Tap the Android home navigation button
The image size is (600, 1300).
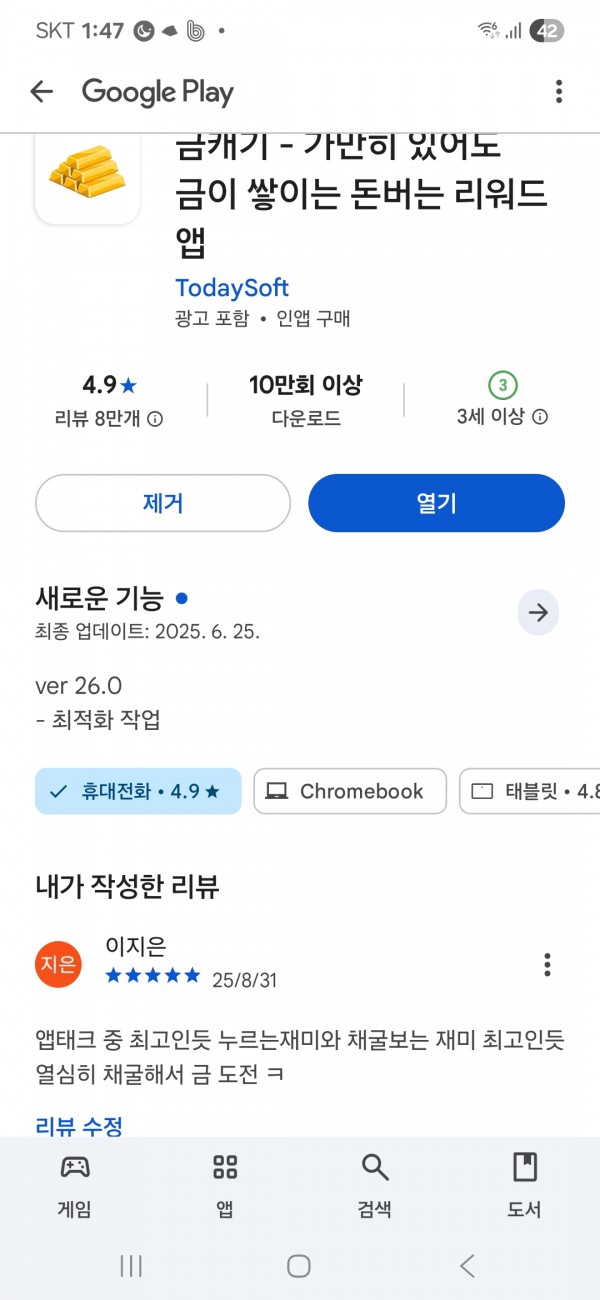(299, 1266)
